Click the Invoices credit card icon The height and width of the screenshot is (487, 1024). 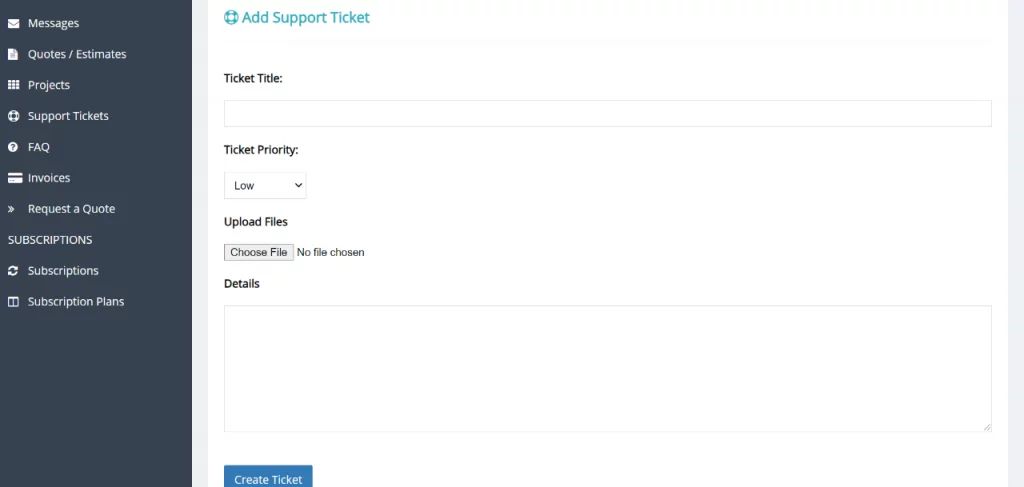15,178
